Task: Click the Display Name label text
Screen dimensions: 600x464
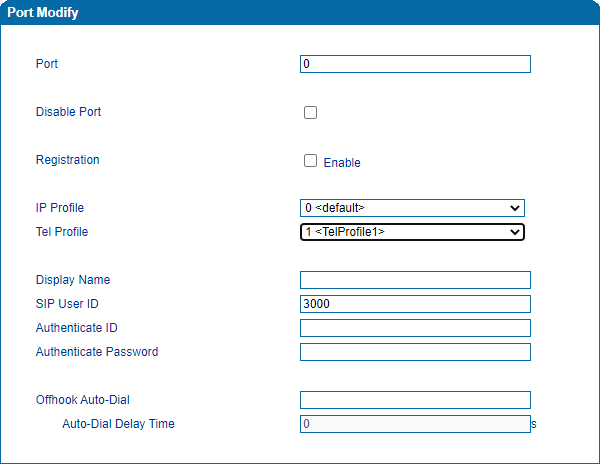Action: coord(73,280)
